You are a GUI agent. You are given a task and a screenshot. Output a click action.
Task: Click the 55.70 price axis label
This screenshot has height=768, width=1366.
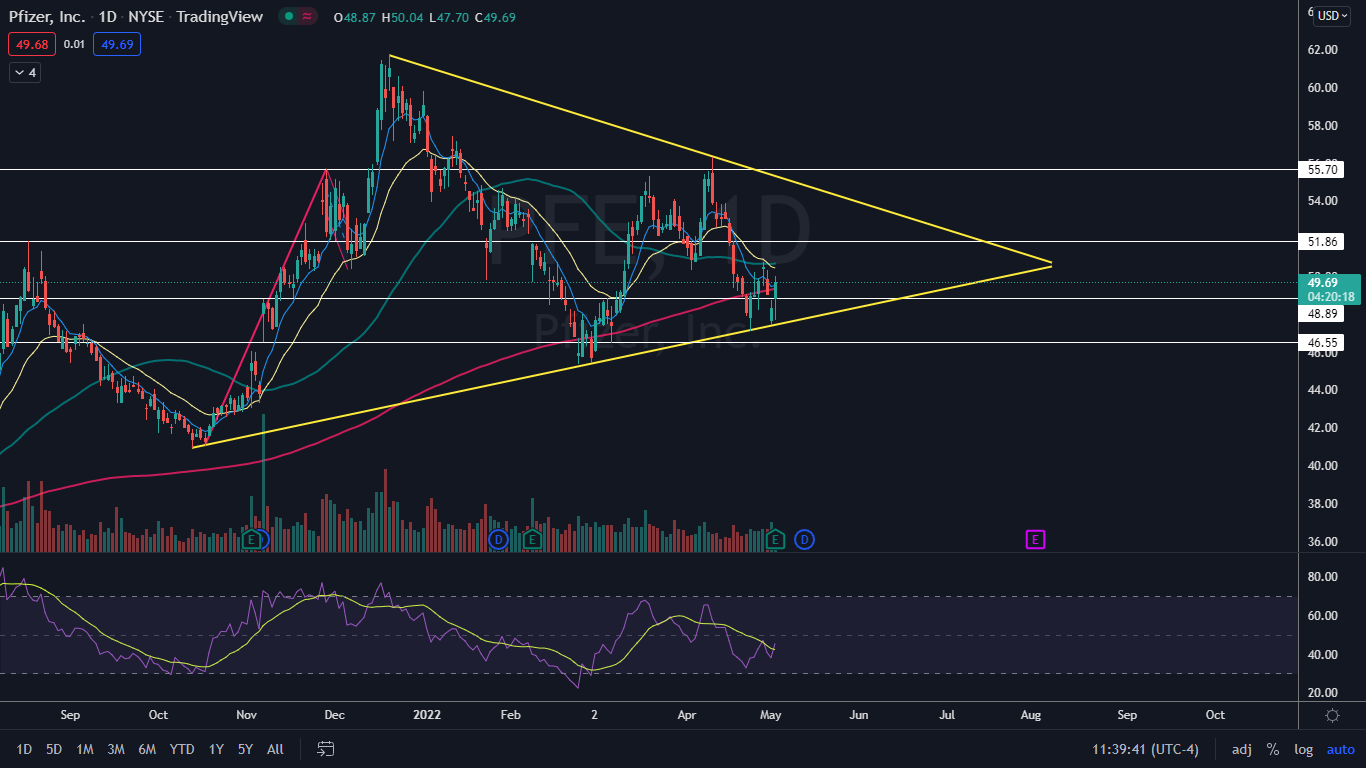[x=1323, y=170]
